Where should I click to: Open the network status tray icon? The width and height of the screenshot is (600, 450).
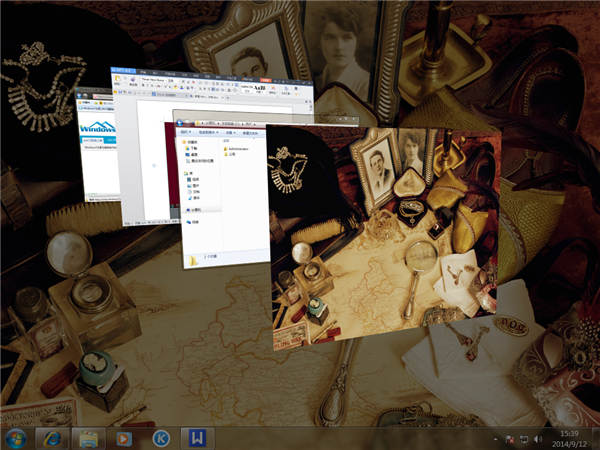point(525,439)
